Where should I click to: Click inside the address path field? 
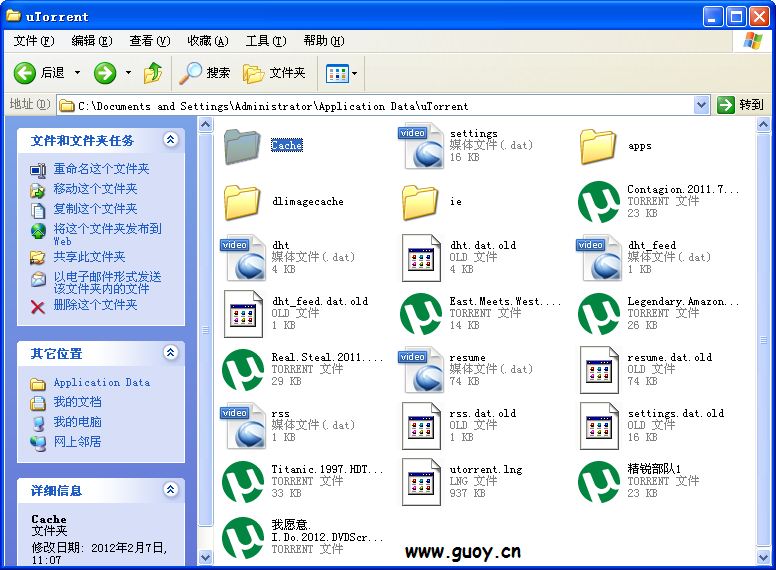coord(376,105)
